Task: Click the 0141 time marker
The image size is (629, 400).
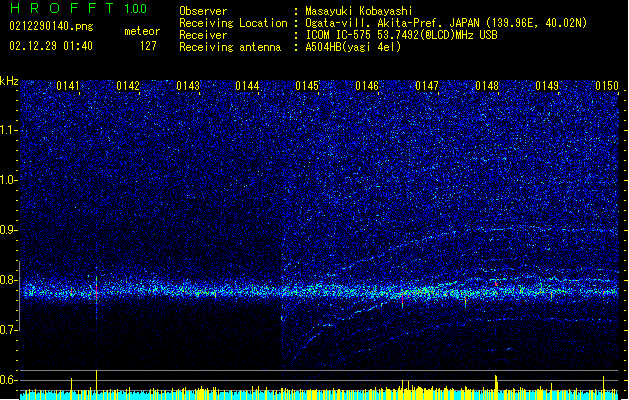Action: [68, 86]
